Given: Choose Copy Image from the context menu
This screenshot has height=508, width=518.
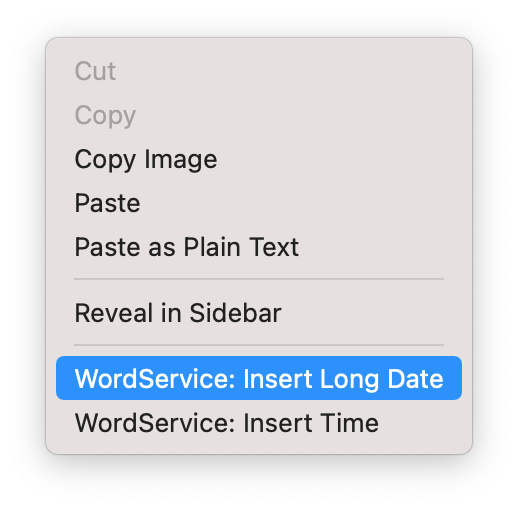Looking at the screenshot, I should coord(259,159).
